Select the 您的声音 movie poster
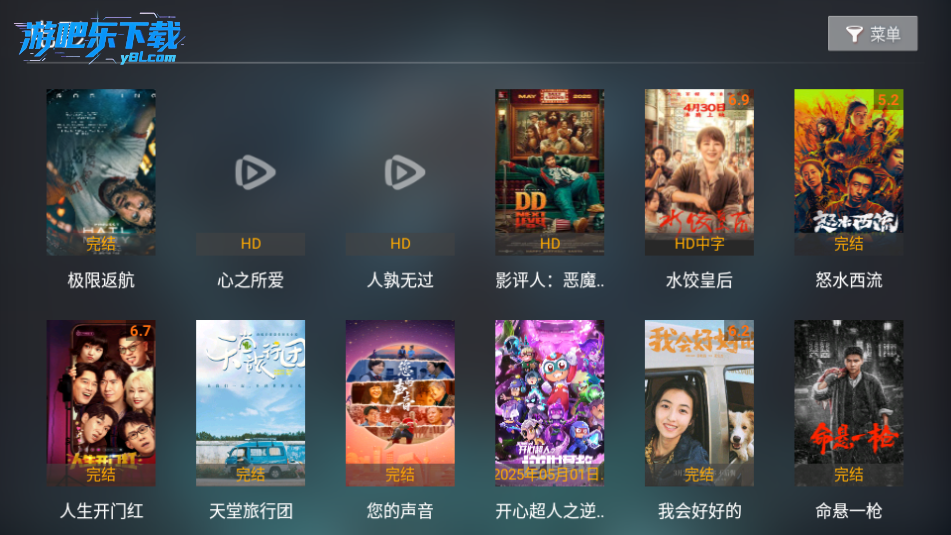The height and width of the screenshot is (535, 951). 400,403
